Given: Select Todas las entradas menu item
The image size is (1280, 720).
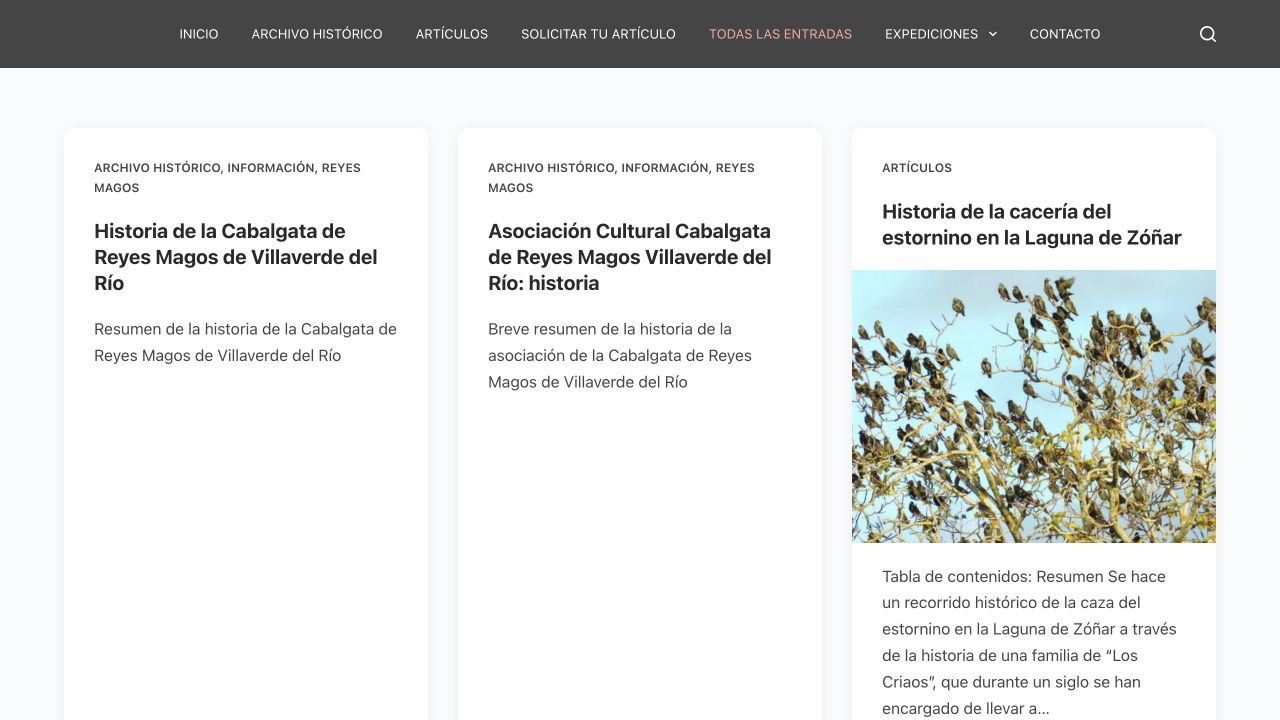Looking at the screenshot, I should pos(780,34).
